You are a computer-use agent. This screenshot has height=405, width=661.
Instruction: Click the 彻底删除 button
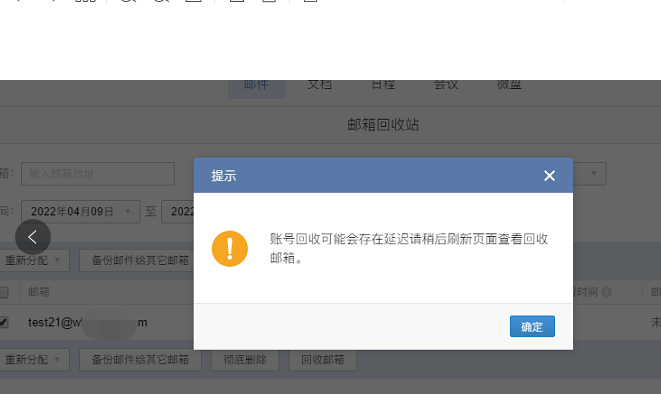245,360
